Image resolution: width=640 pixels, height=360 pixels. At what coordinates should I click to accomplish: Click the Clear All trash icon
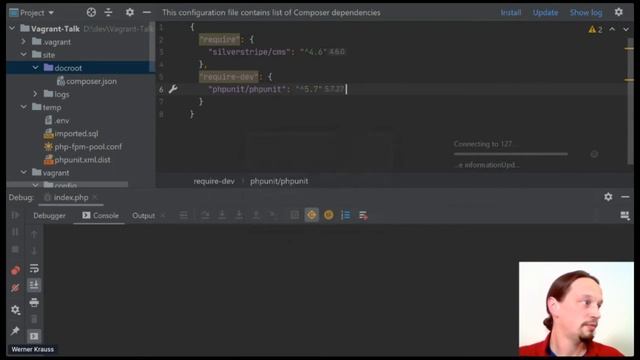[34, 319]
